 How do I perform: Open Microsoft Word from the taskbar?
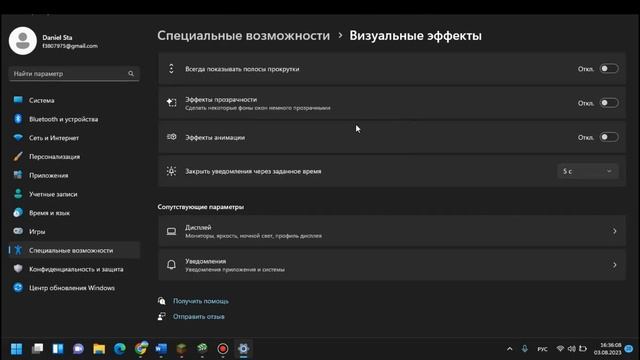(x=161, y=349)
